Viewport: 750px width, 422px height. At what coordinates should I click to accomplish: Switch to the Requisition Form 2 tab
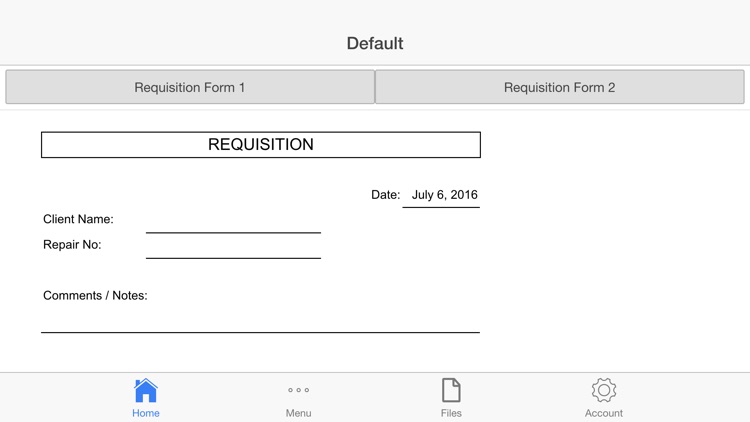point(560,87)
